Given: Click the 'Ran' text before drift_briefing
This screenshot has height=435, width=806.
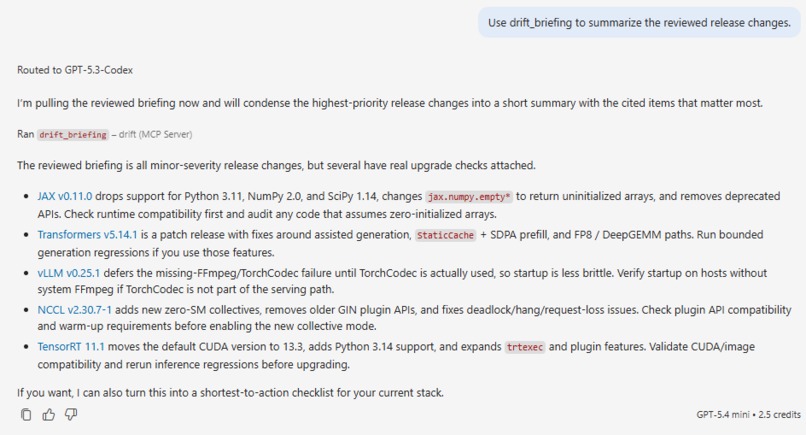Looking at the screenshot, I should [x=25, y=134].
